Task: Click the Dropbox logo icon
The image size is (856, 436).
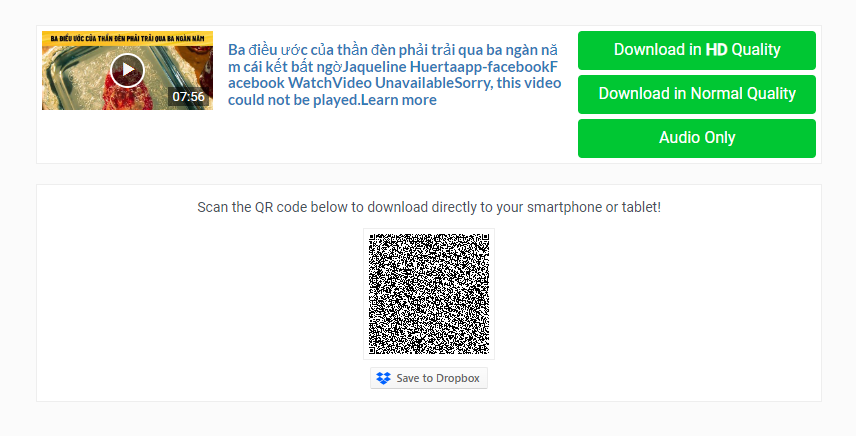Action: 384,378
